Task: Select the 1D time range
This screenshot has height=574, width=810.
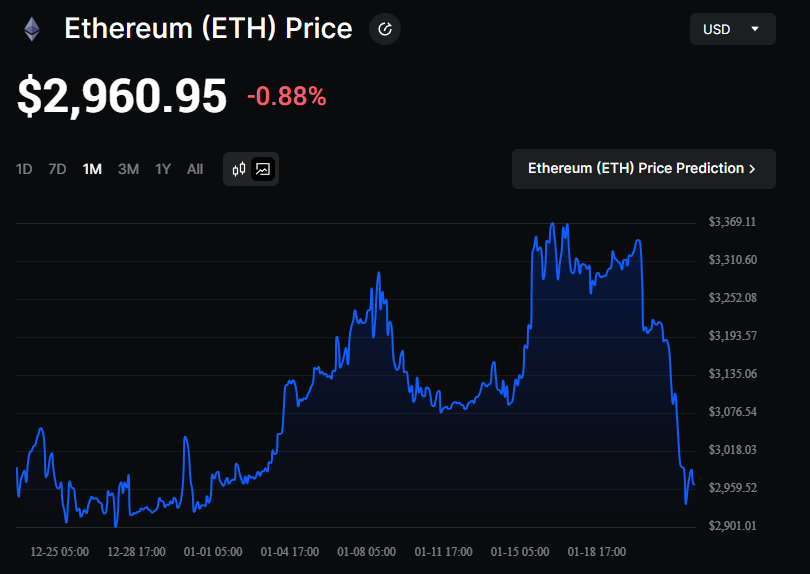Action: coord(24,169)
